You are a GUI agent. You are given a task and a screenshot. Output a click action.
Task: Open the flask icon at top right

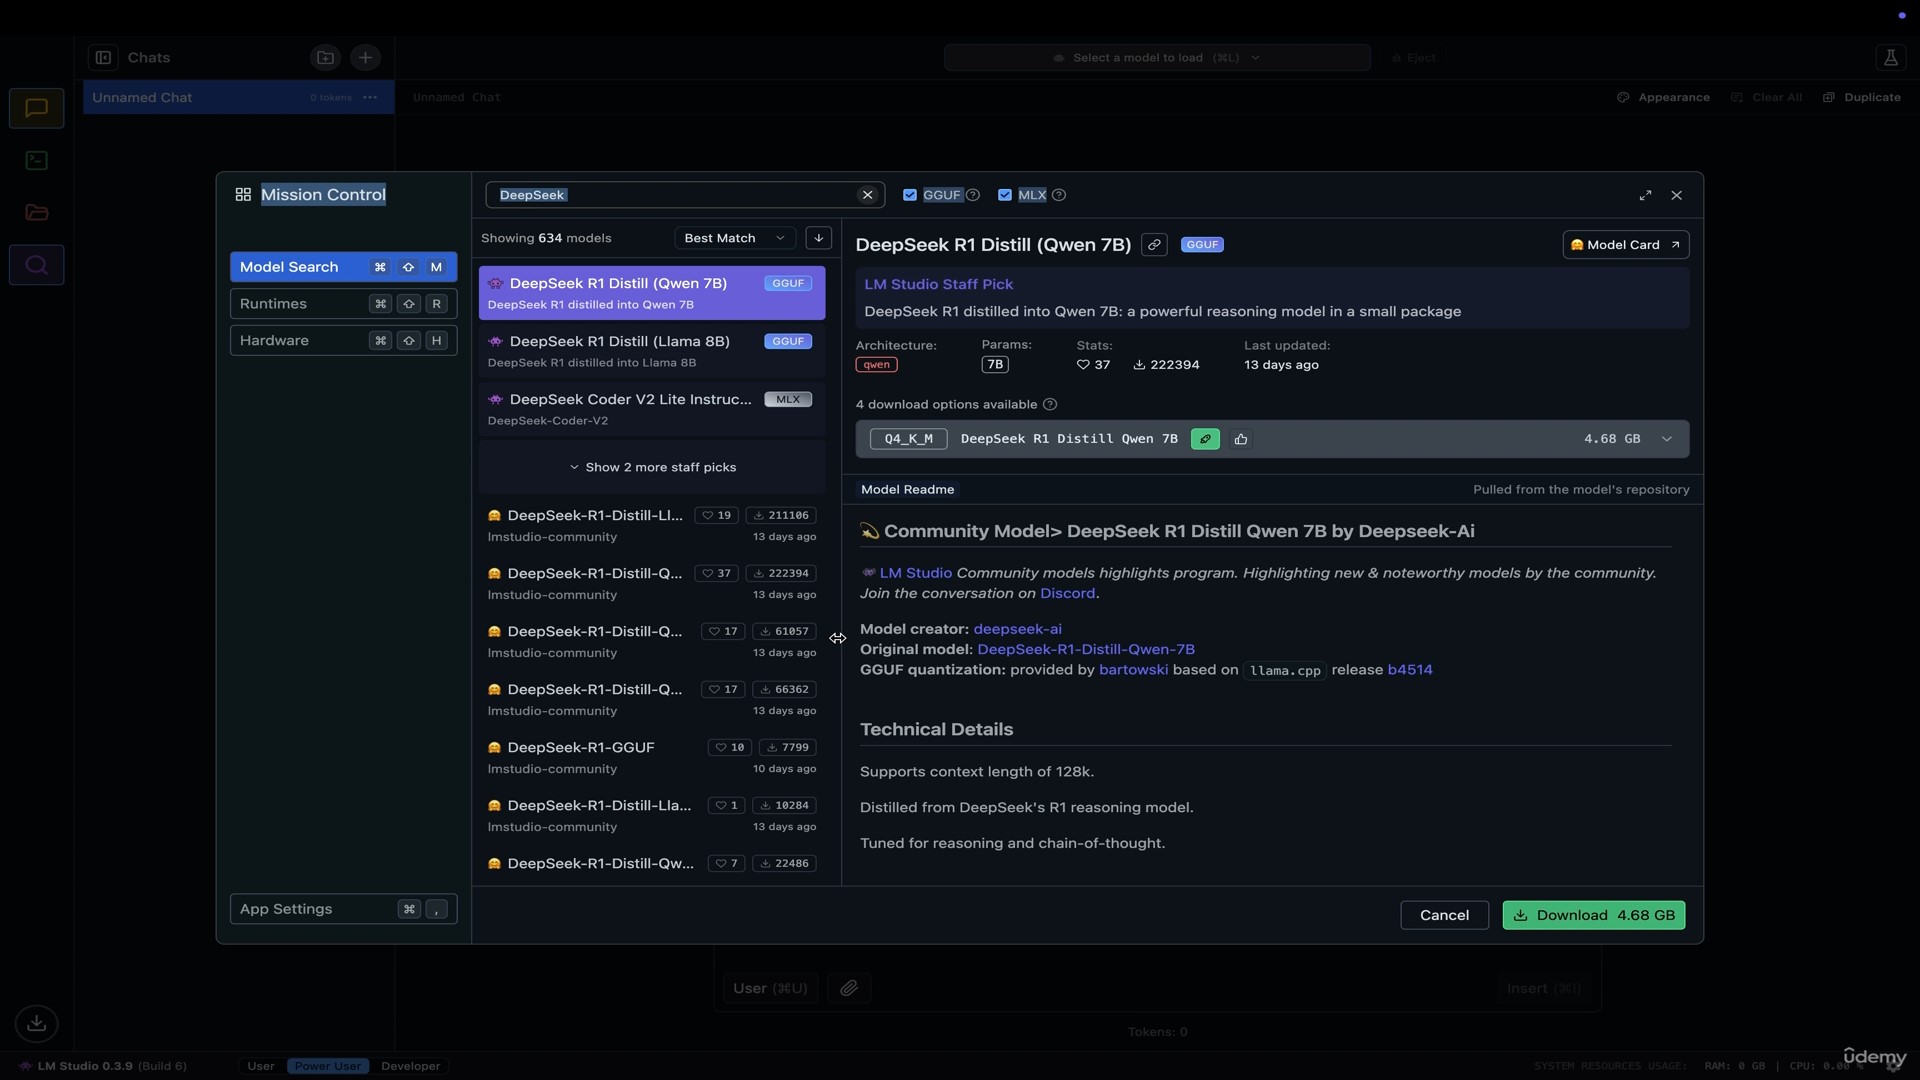click(1891, 58)
